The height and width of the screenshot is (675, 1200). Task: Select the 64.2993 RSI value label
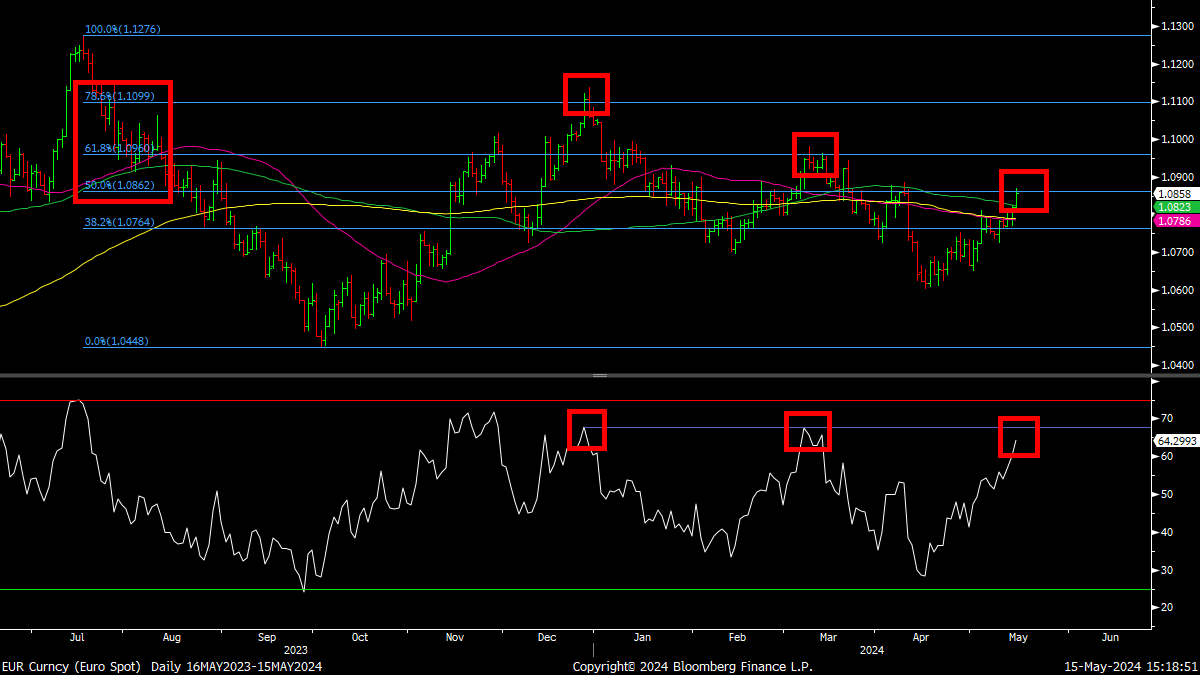coord(1179,442)
